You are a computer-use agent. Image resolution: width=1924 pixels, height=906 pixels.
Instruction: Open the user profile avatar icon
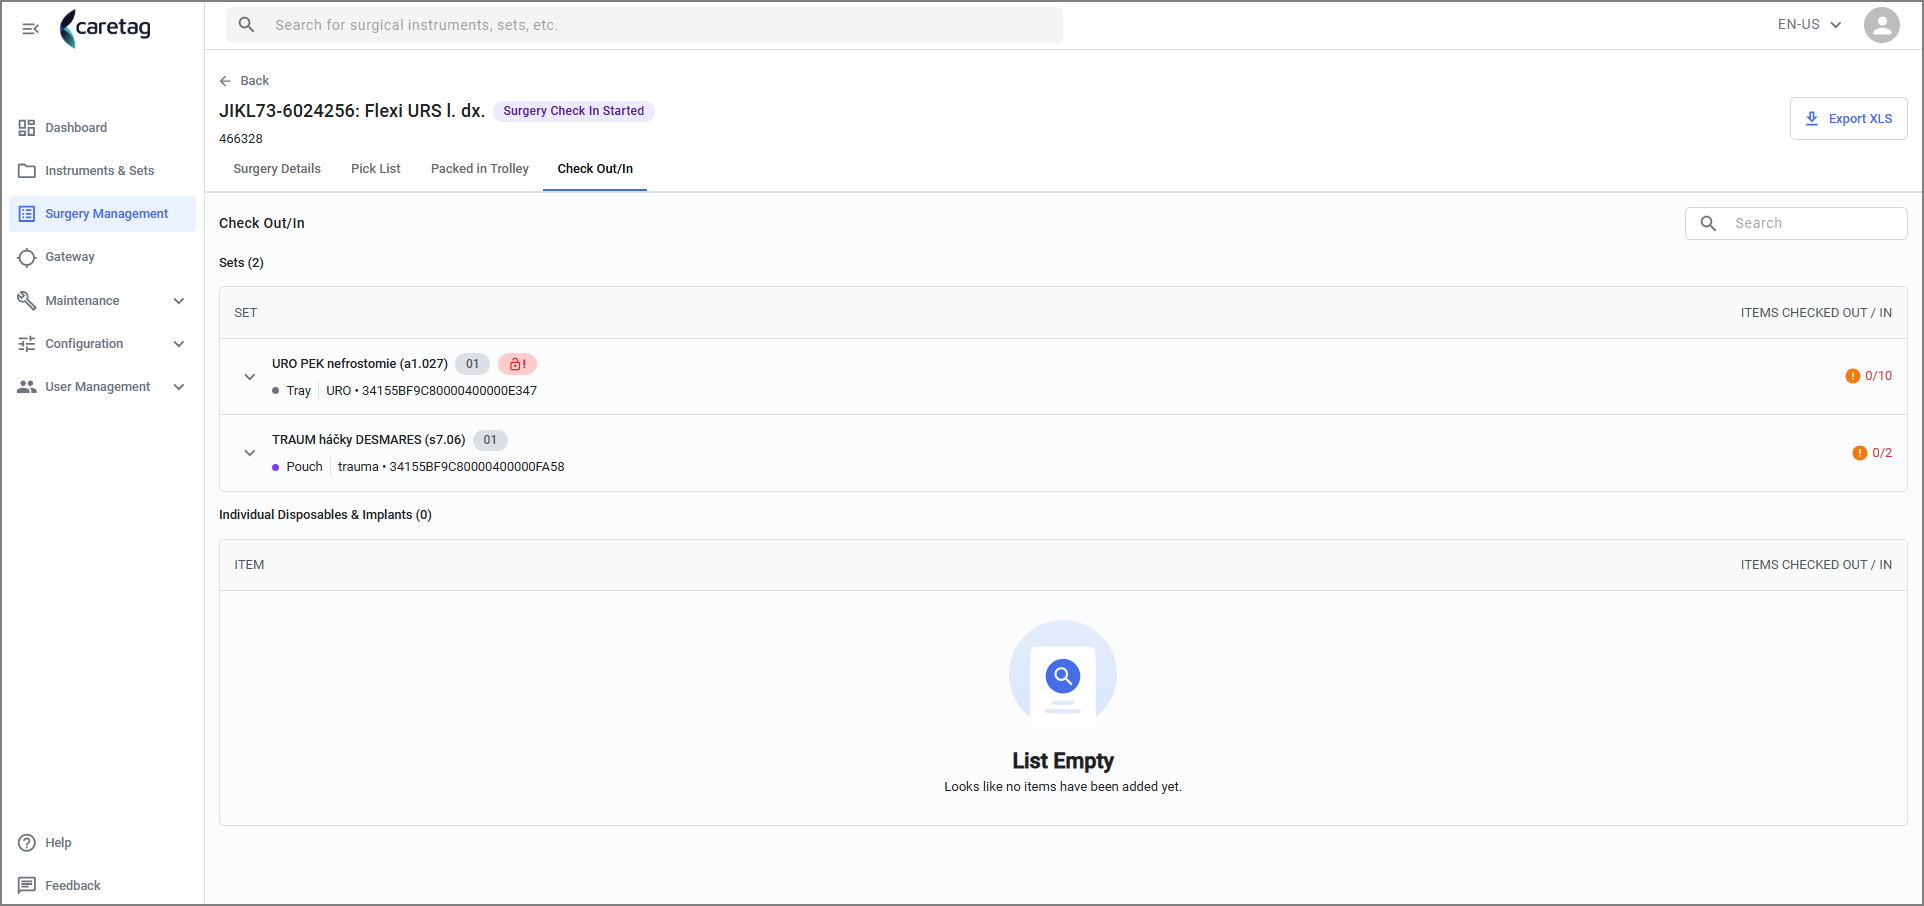coord(1881,25)
